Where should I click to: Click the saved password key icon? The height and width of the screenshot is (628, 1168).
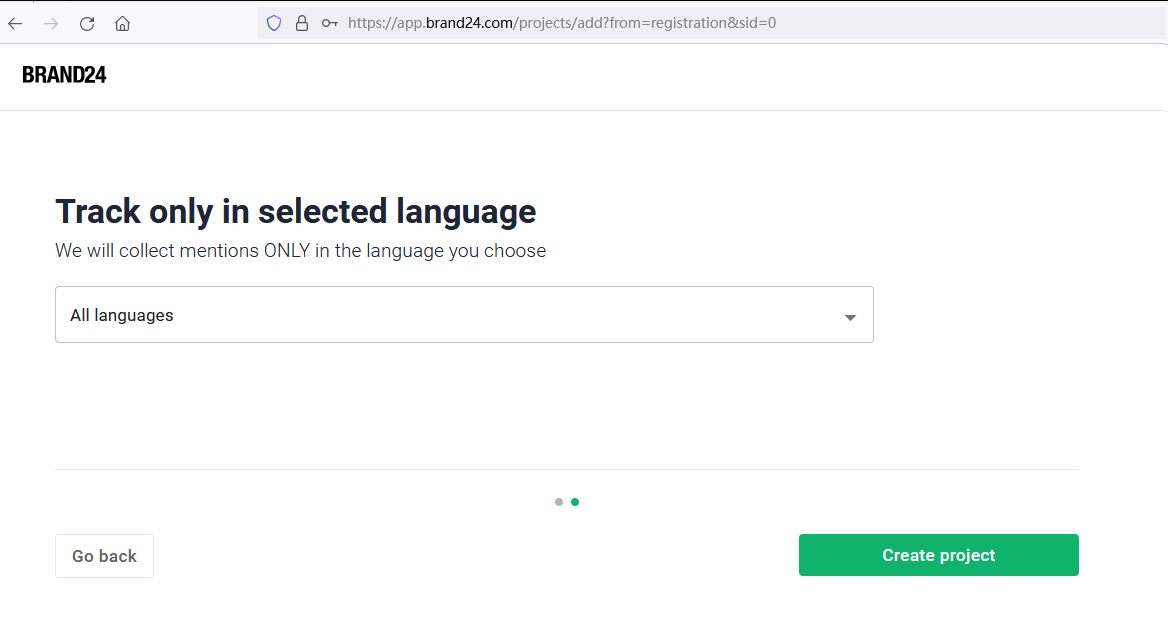(329, 23)
